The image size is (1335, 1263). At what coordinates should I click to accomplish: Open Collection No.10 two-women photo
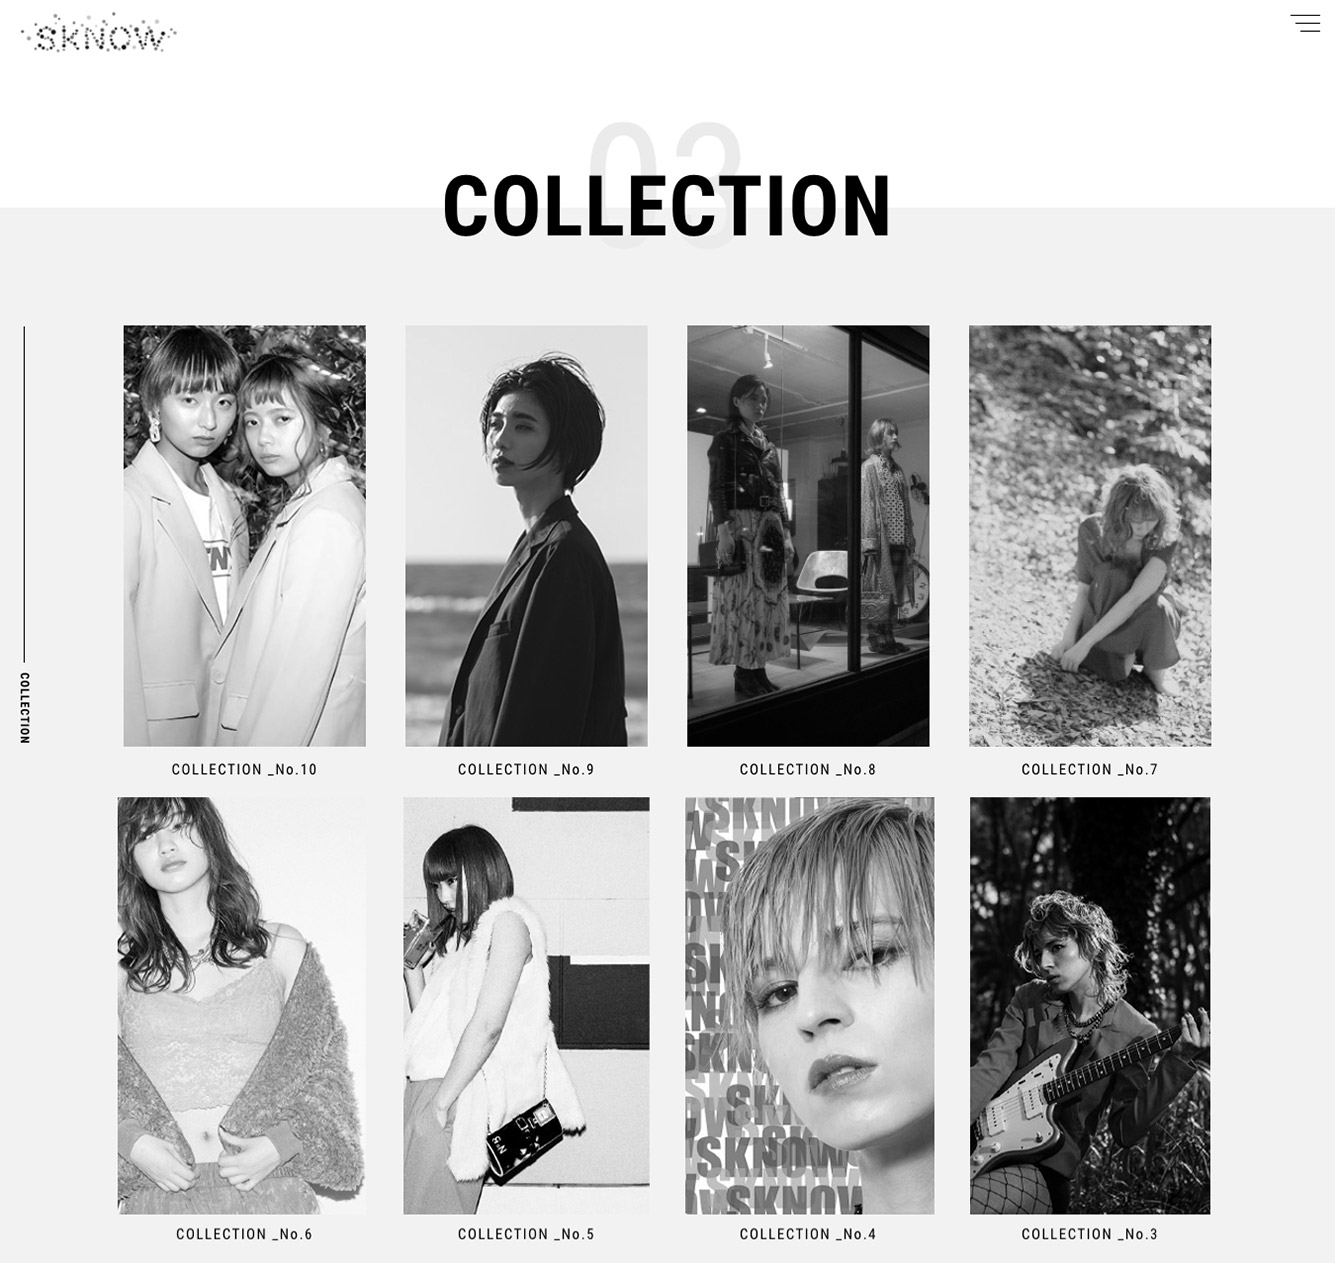tap(245, 535)
